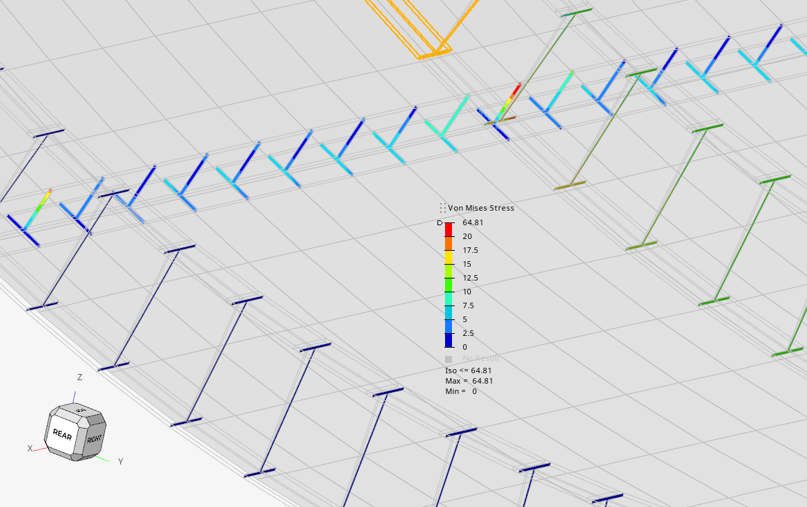Select the red legend color band

pyautogui.click(x=449, y=229)
